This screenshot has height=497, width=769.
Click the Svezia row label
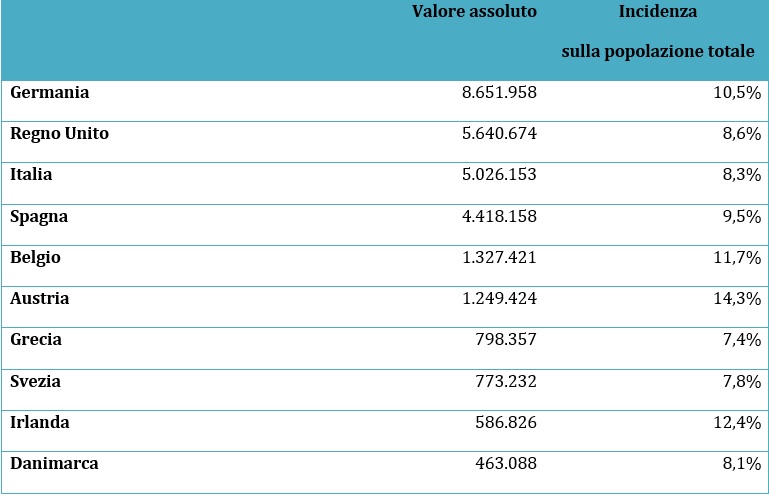click(35, 381)
